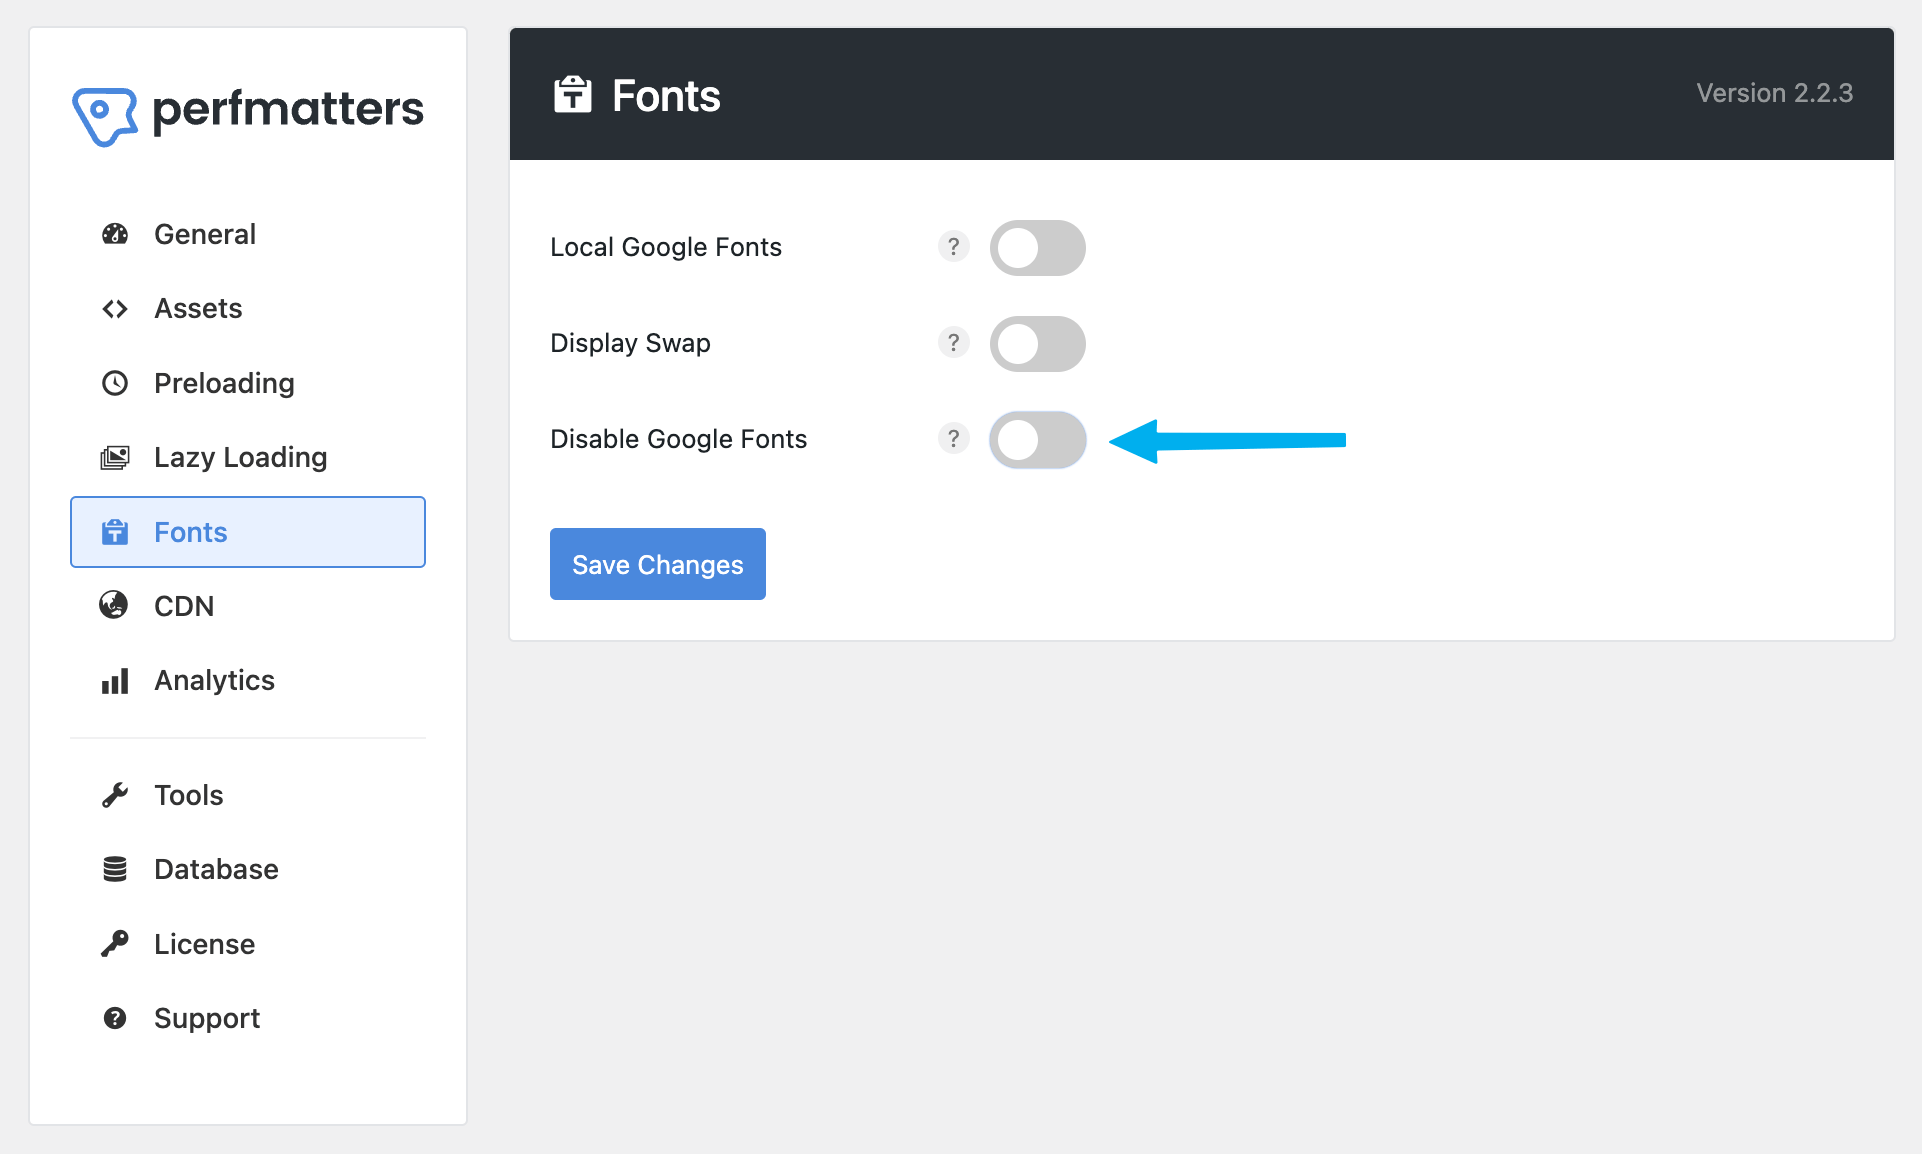Select the License key icon
Screen dimensions: 1922x1154
coord(115,943)
